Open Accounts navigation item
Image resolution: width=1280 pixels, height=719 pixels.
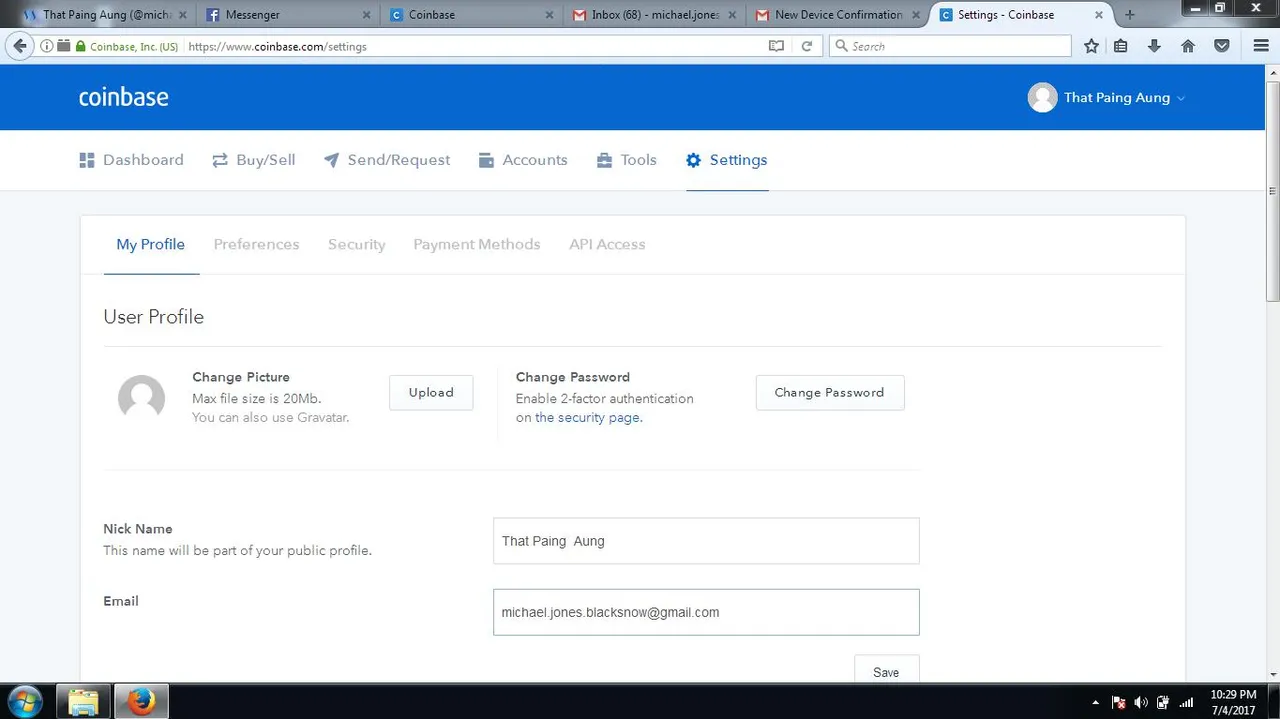click(523, 160)
